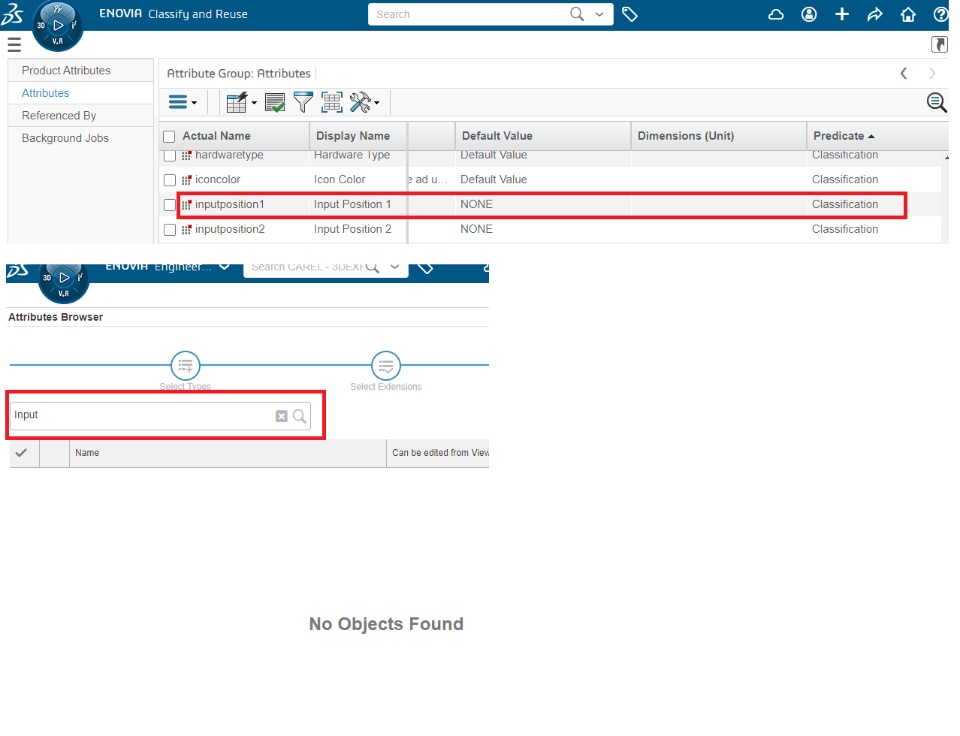Click the NONE default value of inputposition2
960x736 pixels.
click(476, 229)
